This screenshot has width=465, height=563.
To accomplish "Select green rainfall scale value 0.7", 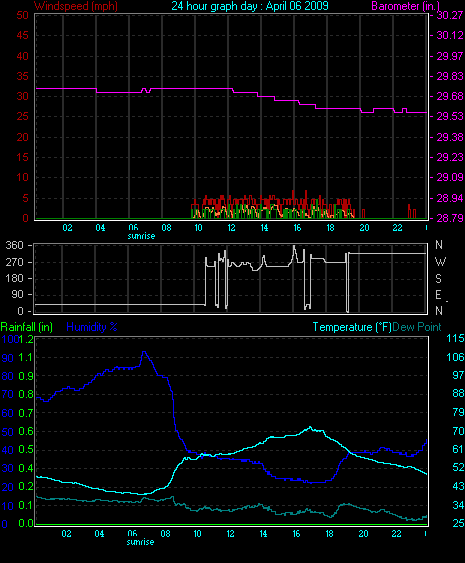I will pyautogui.click(x=25, y=413).
